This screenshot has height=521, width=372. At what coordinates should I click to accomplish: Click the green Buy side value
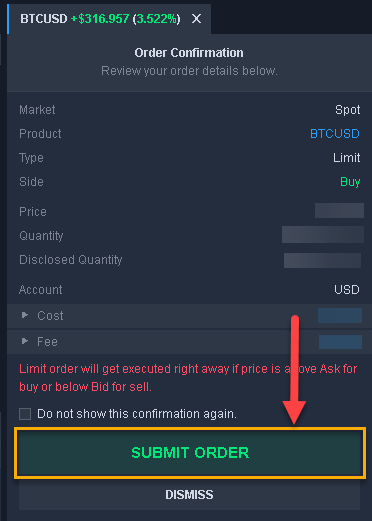[350, 182]
